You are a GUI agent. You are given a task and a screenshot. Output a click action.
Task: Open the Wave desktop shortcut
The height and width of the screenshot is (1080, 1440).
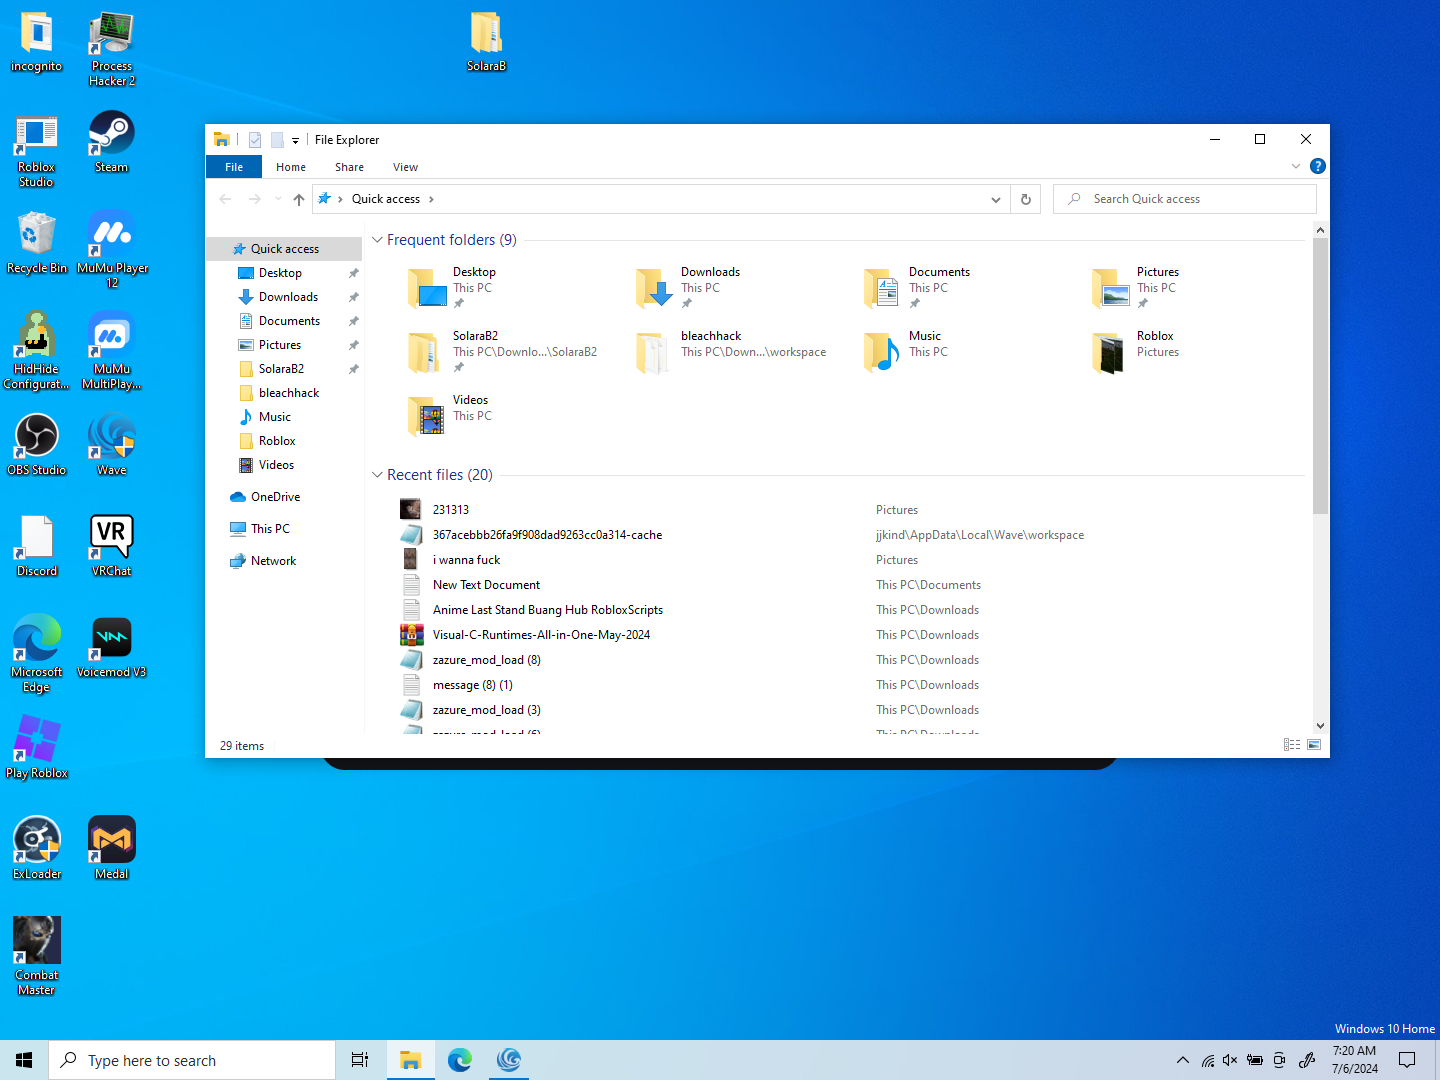click(111, 445)
